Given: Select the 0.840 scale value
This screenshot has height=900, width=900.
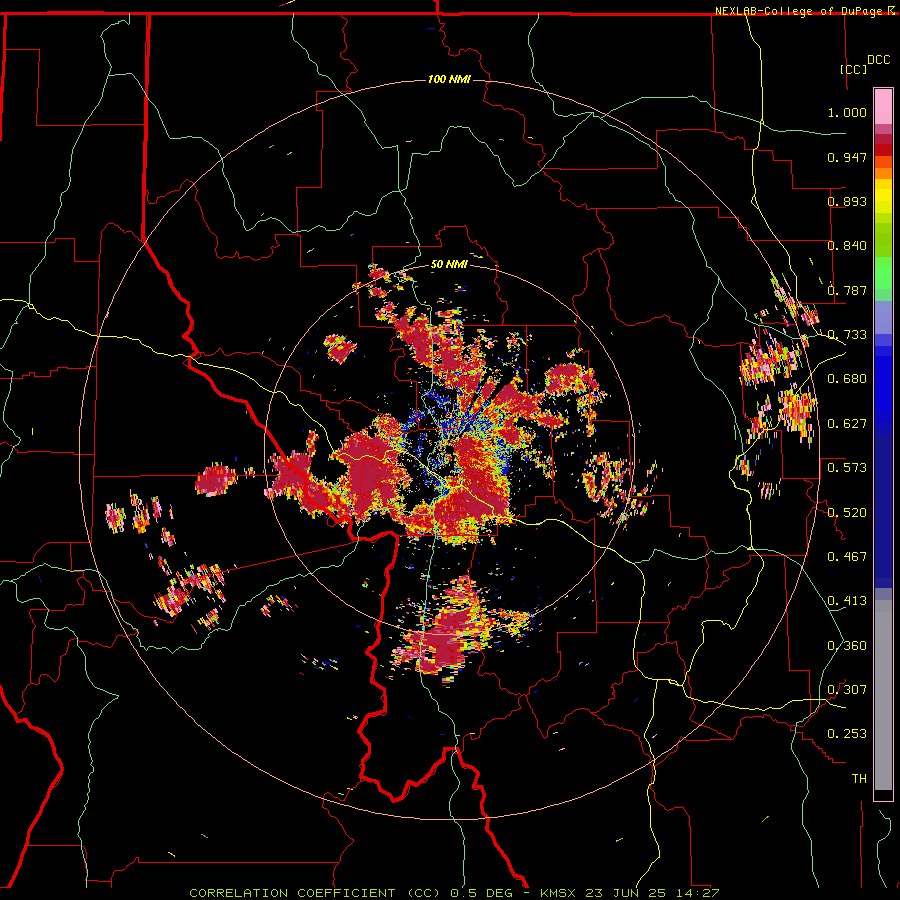Looking at the screenshot, I should point(847,246).
